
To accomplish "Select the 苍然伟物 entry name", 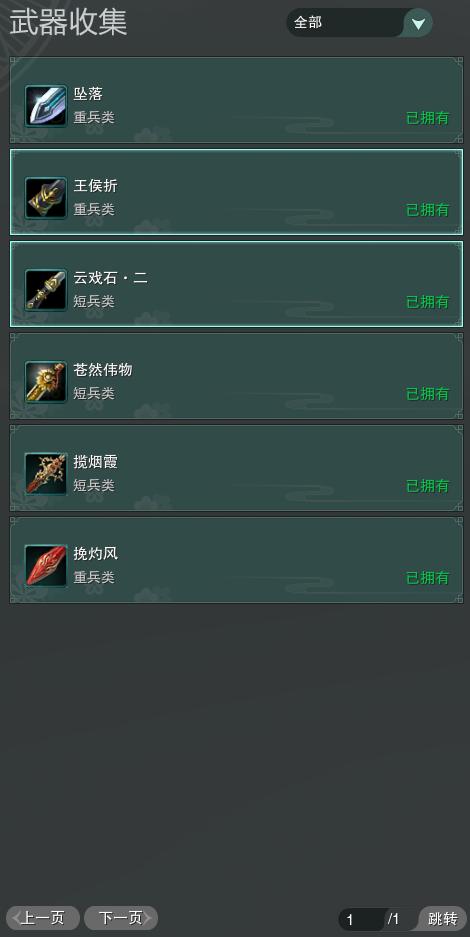I will (103, 370).
